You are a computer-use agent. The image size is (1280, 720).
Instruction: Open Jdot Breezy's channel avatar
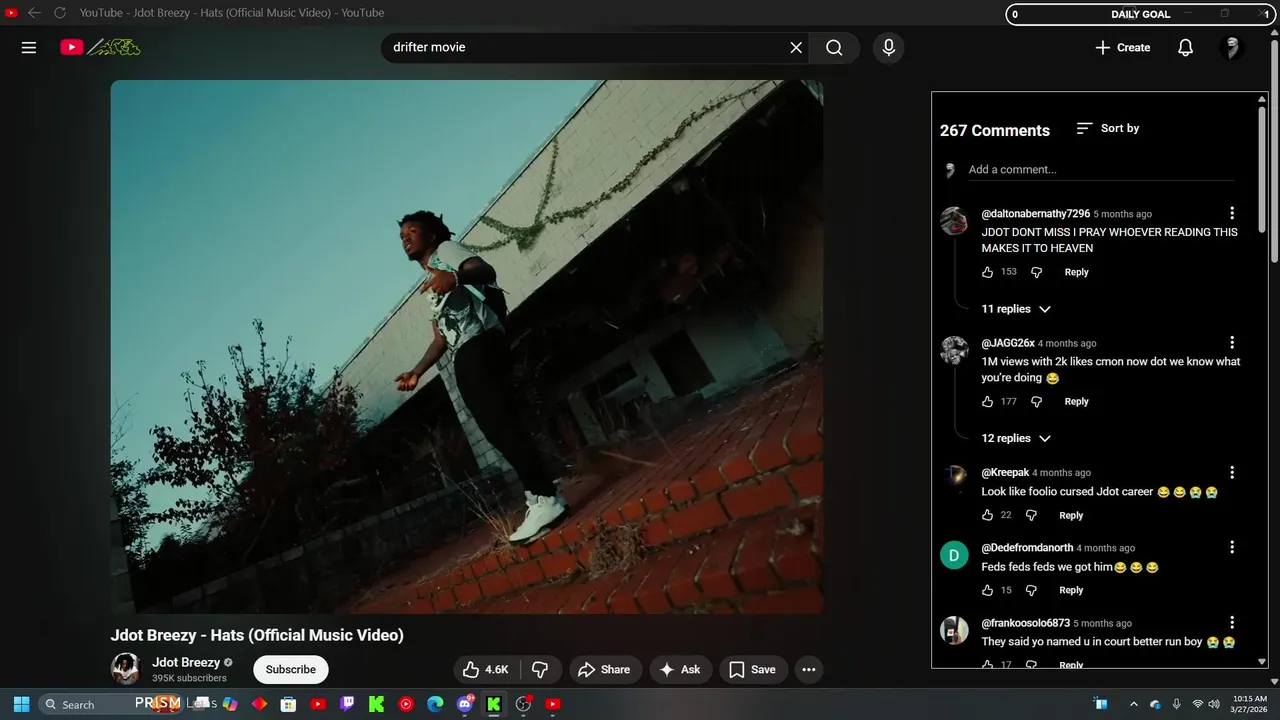pyautogui.click(x=125, y=669)
